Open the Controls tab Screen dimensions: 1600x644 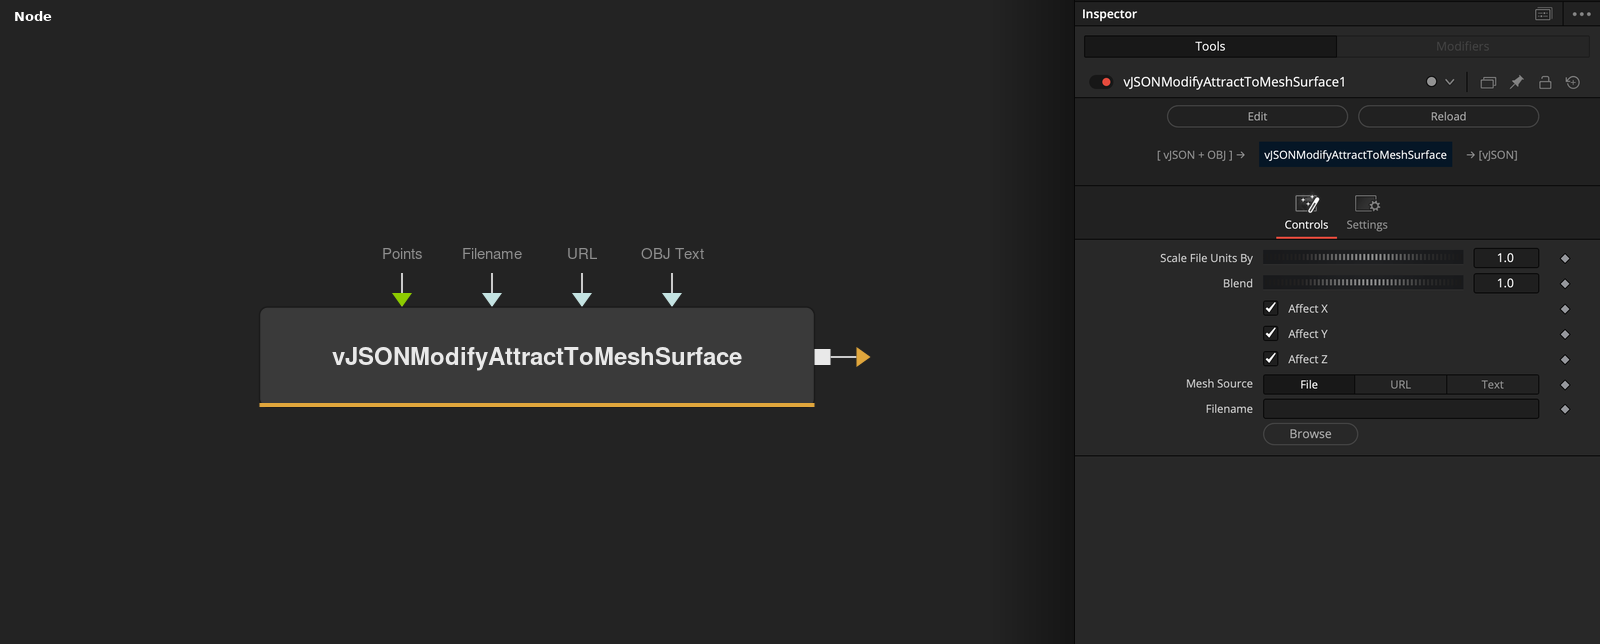(1307, 213)
